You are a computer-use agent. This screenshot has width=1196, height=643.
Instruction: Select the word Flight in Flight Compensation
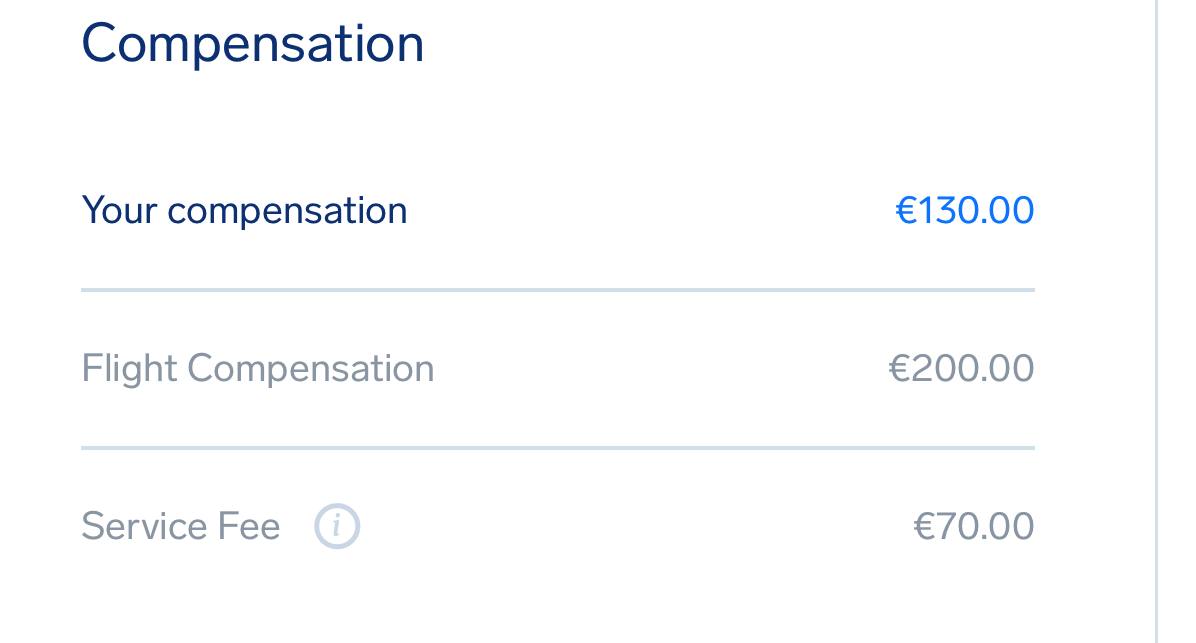[129, 368]
